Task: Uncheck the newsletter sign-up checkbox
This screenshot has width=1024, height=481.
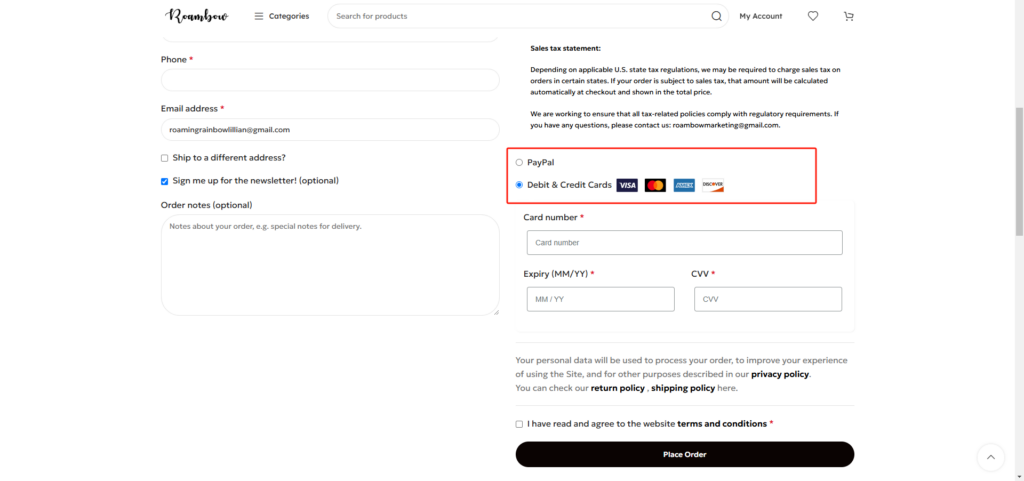Action: click(x=165, y=181)
